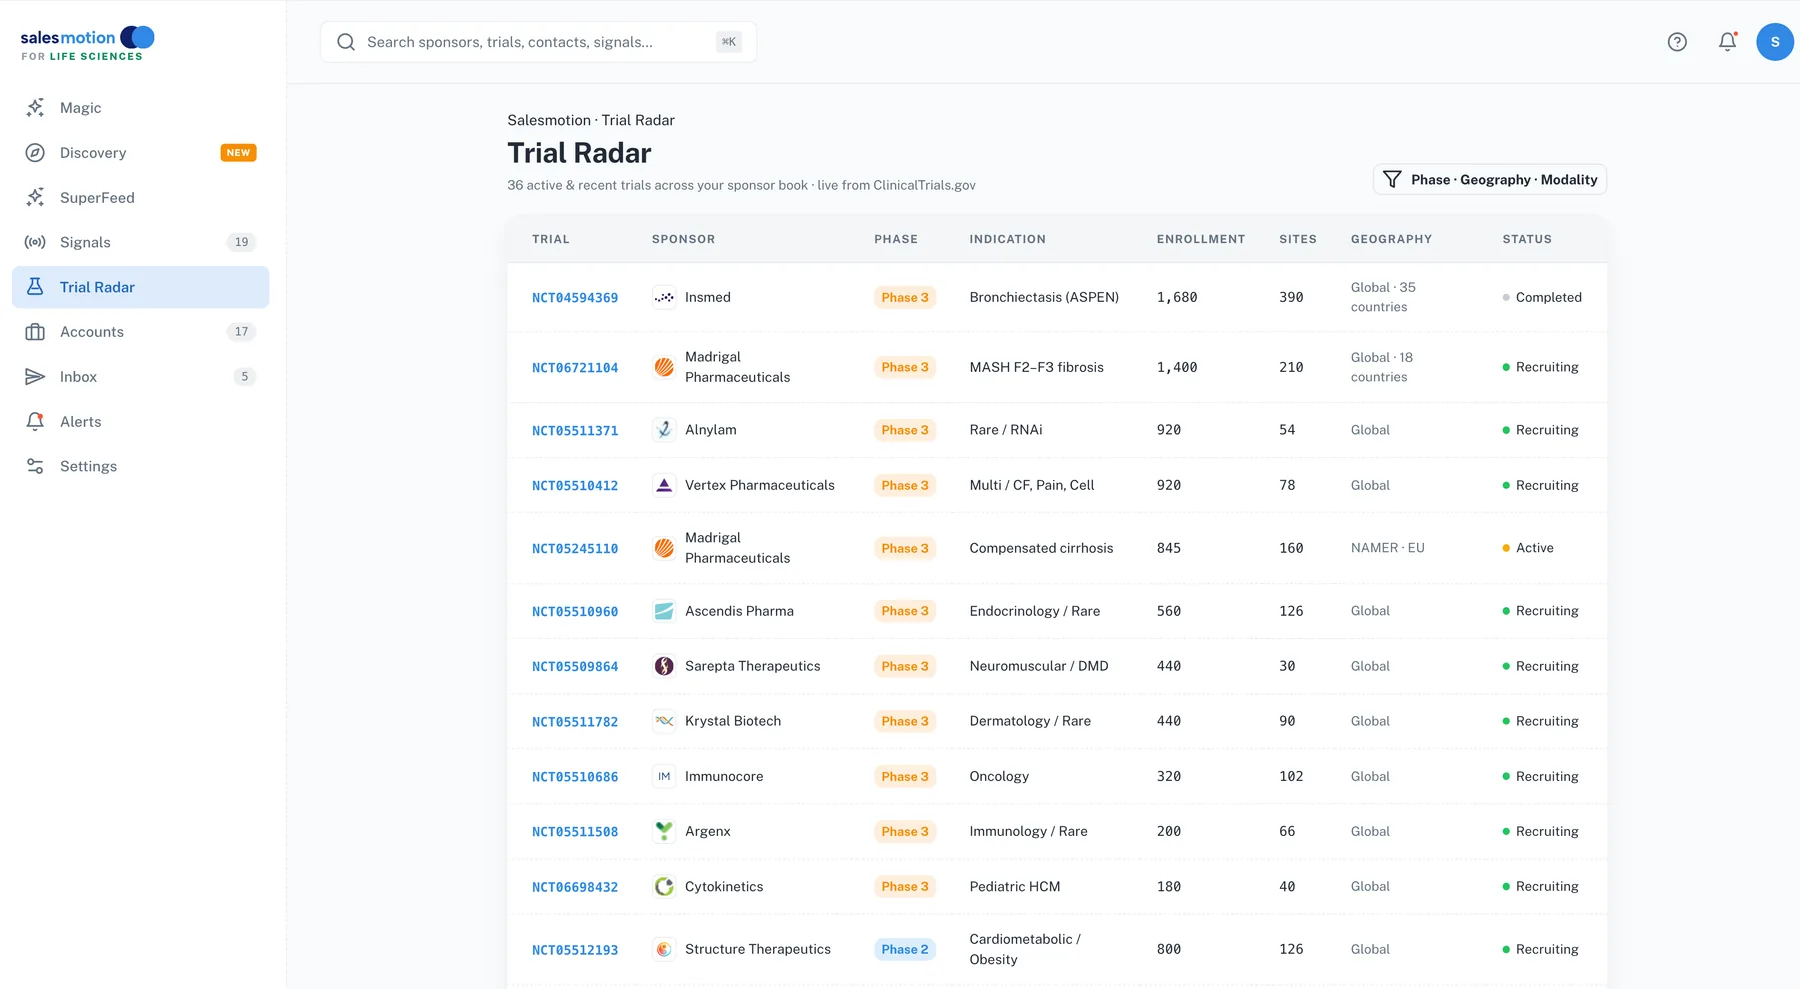The width and height of the screenshot is (1800, 989).
Task: Click the Accounts count badge 17
Action: (241, 332)
